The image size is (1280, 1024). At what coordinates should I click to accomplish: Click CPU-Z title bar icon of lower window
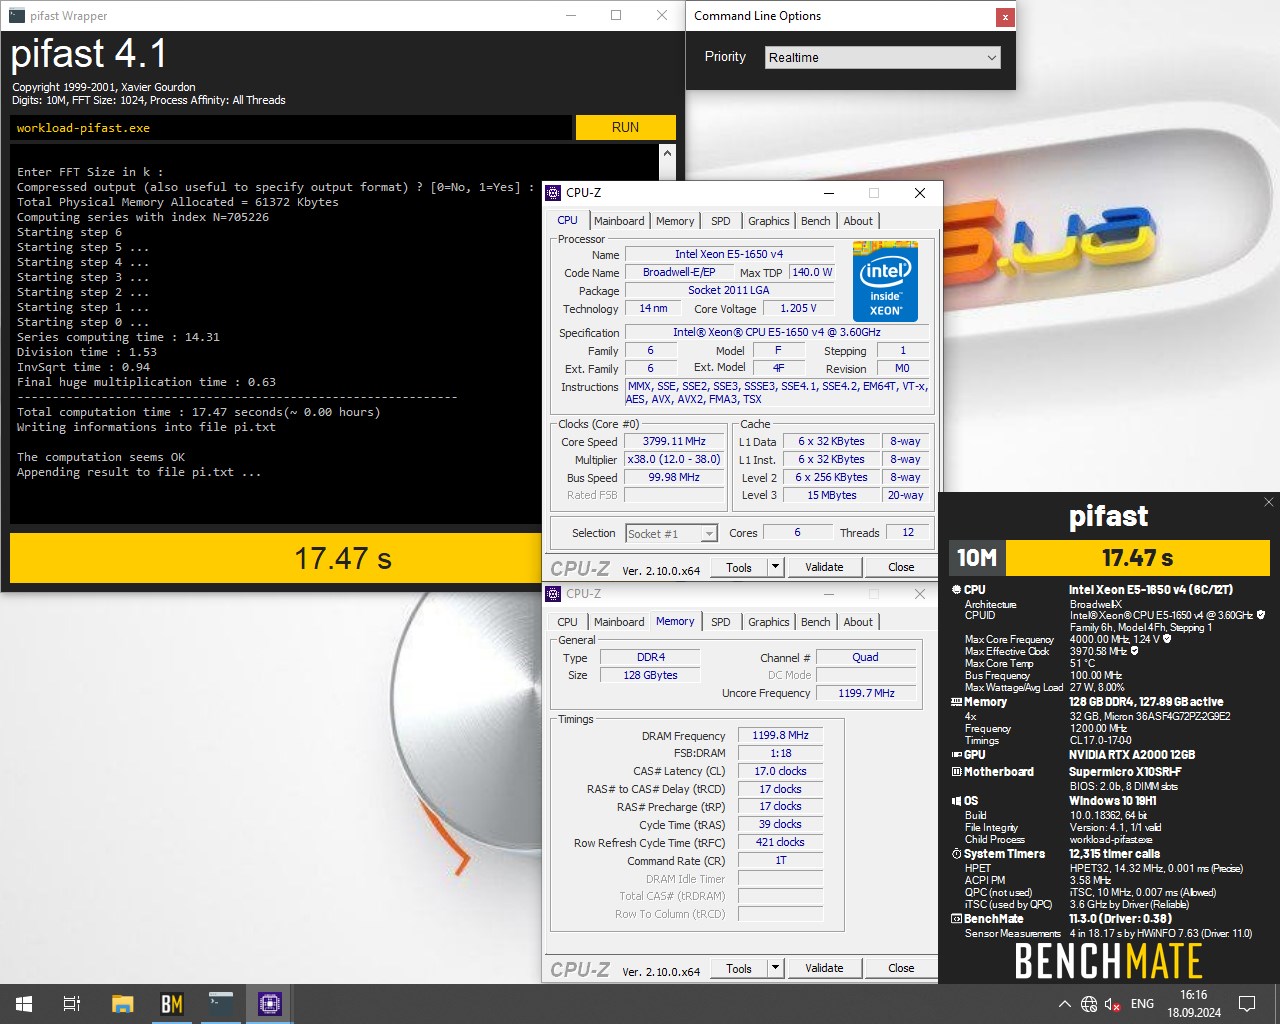553,594
